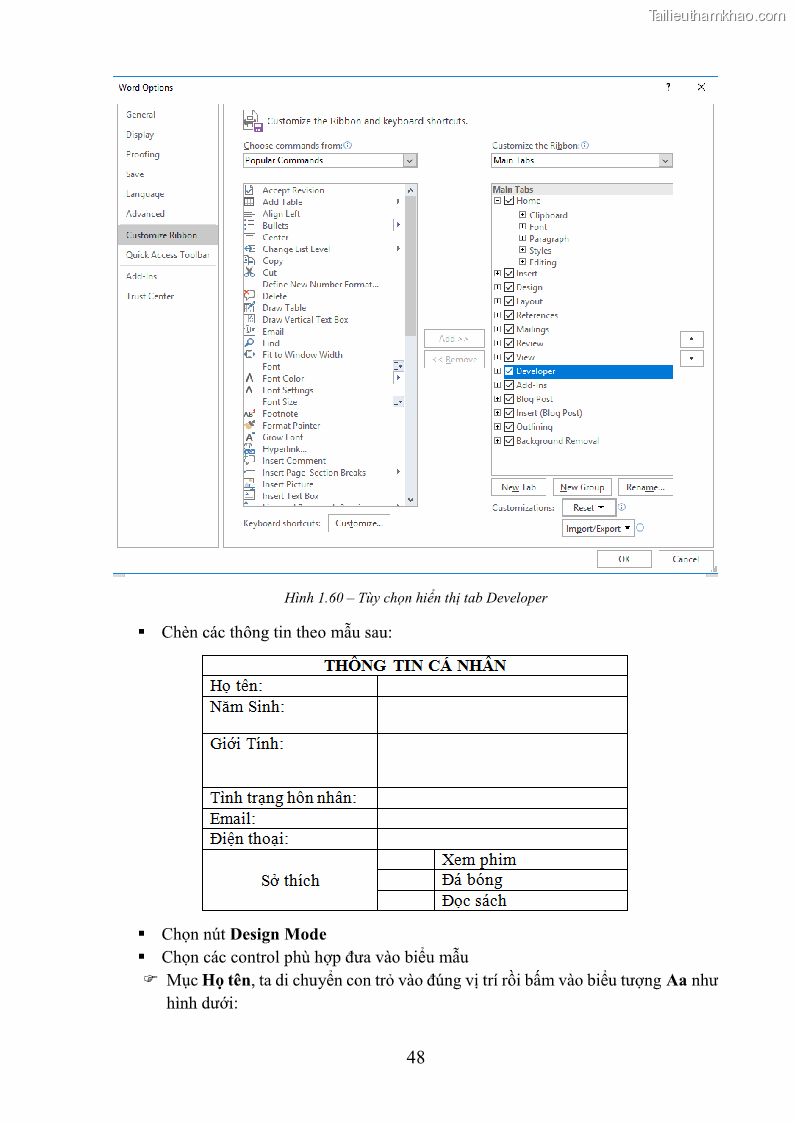Switch to the Advanced options category
The width and height of the screenshot is (794, 1123).
coord(145,214)
